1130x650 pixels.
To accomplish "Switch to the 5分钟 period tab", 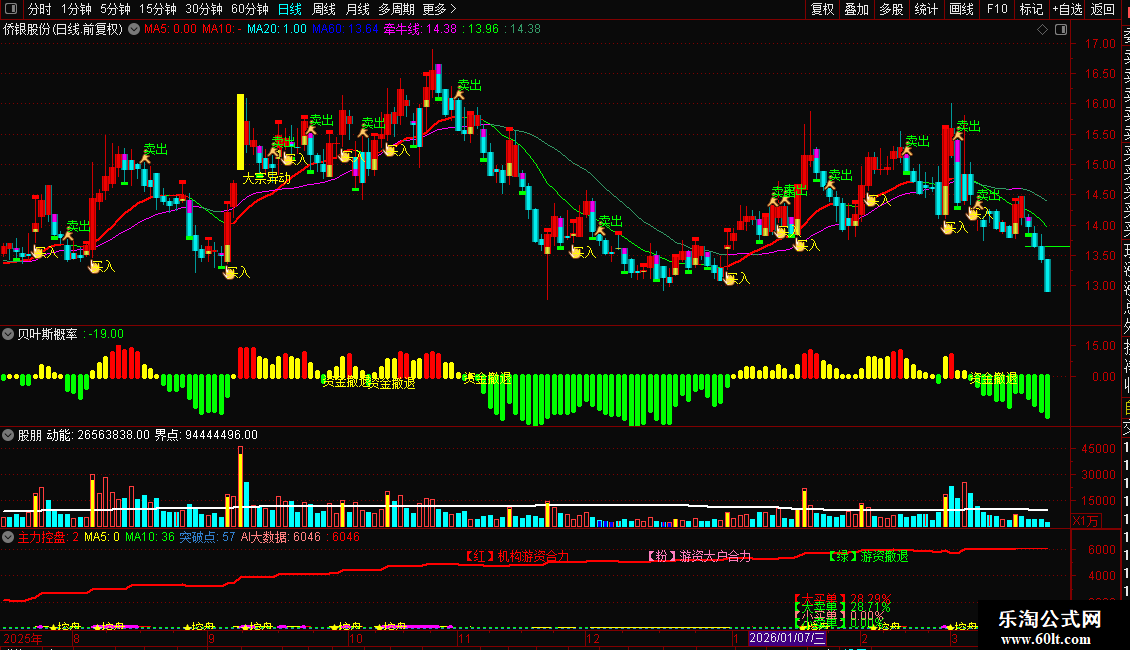I will pyautogui.click(x=115, y=9).
